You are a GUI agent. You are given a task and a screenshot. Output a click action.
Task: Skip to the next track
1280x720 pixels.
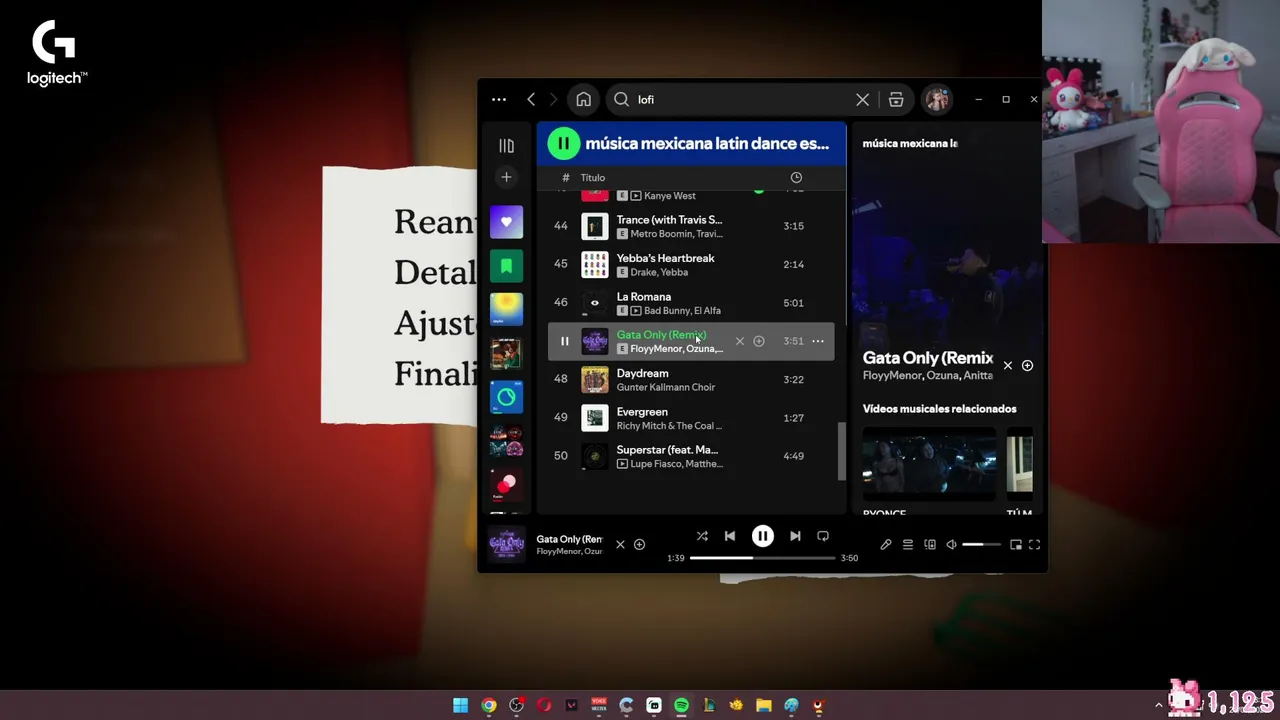795,537
